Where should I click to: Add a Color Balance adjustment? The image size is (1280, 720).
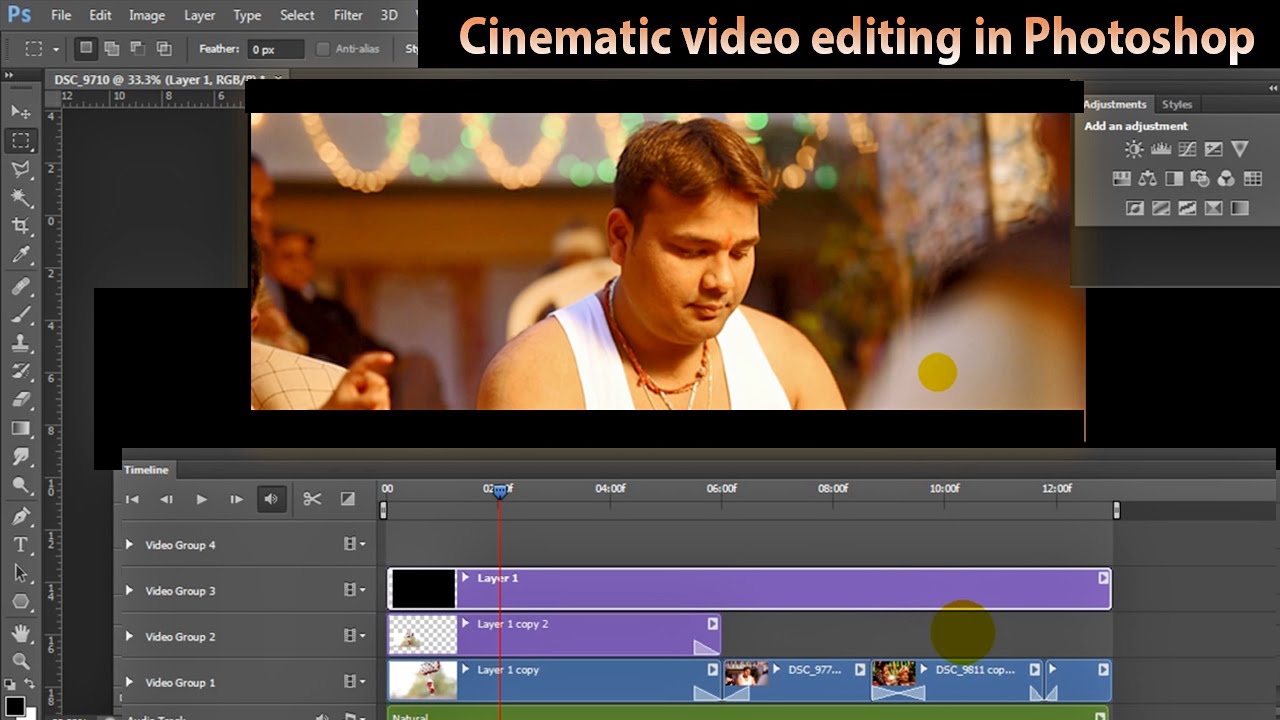coord(1147,179)
